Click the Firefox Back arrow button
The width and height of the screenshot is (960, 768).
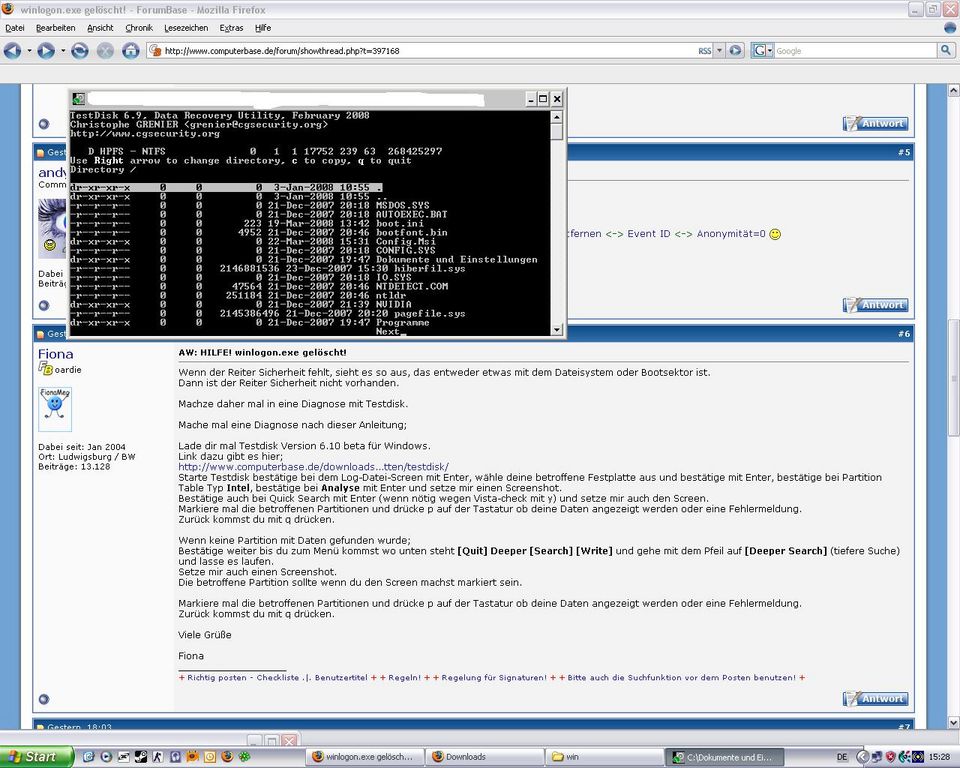12,51
